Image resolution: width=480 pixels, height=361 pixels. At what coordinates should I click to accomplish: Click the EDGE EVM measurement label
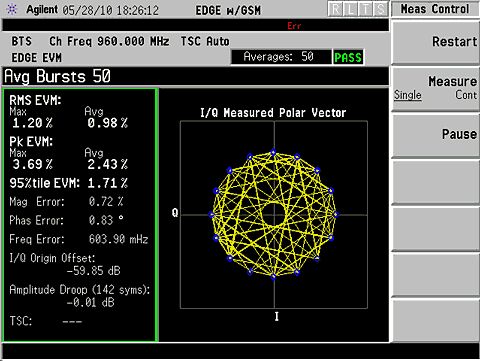(x=37, y=58)
